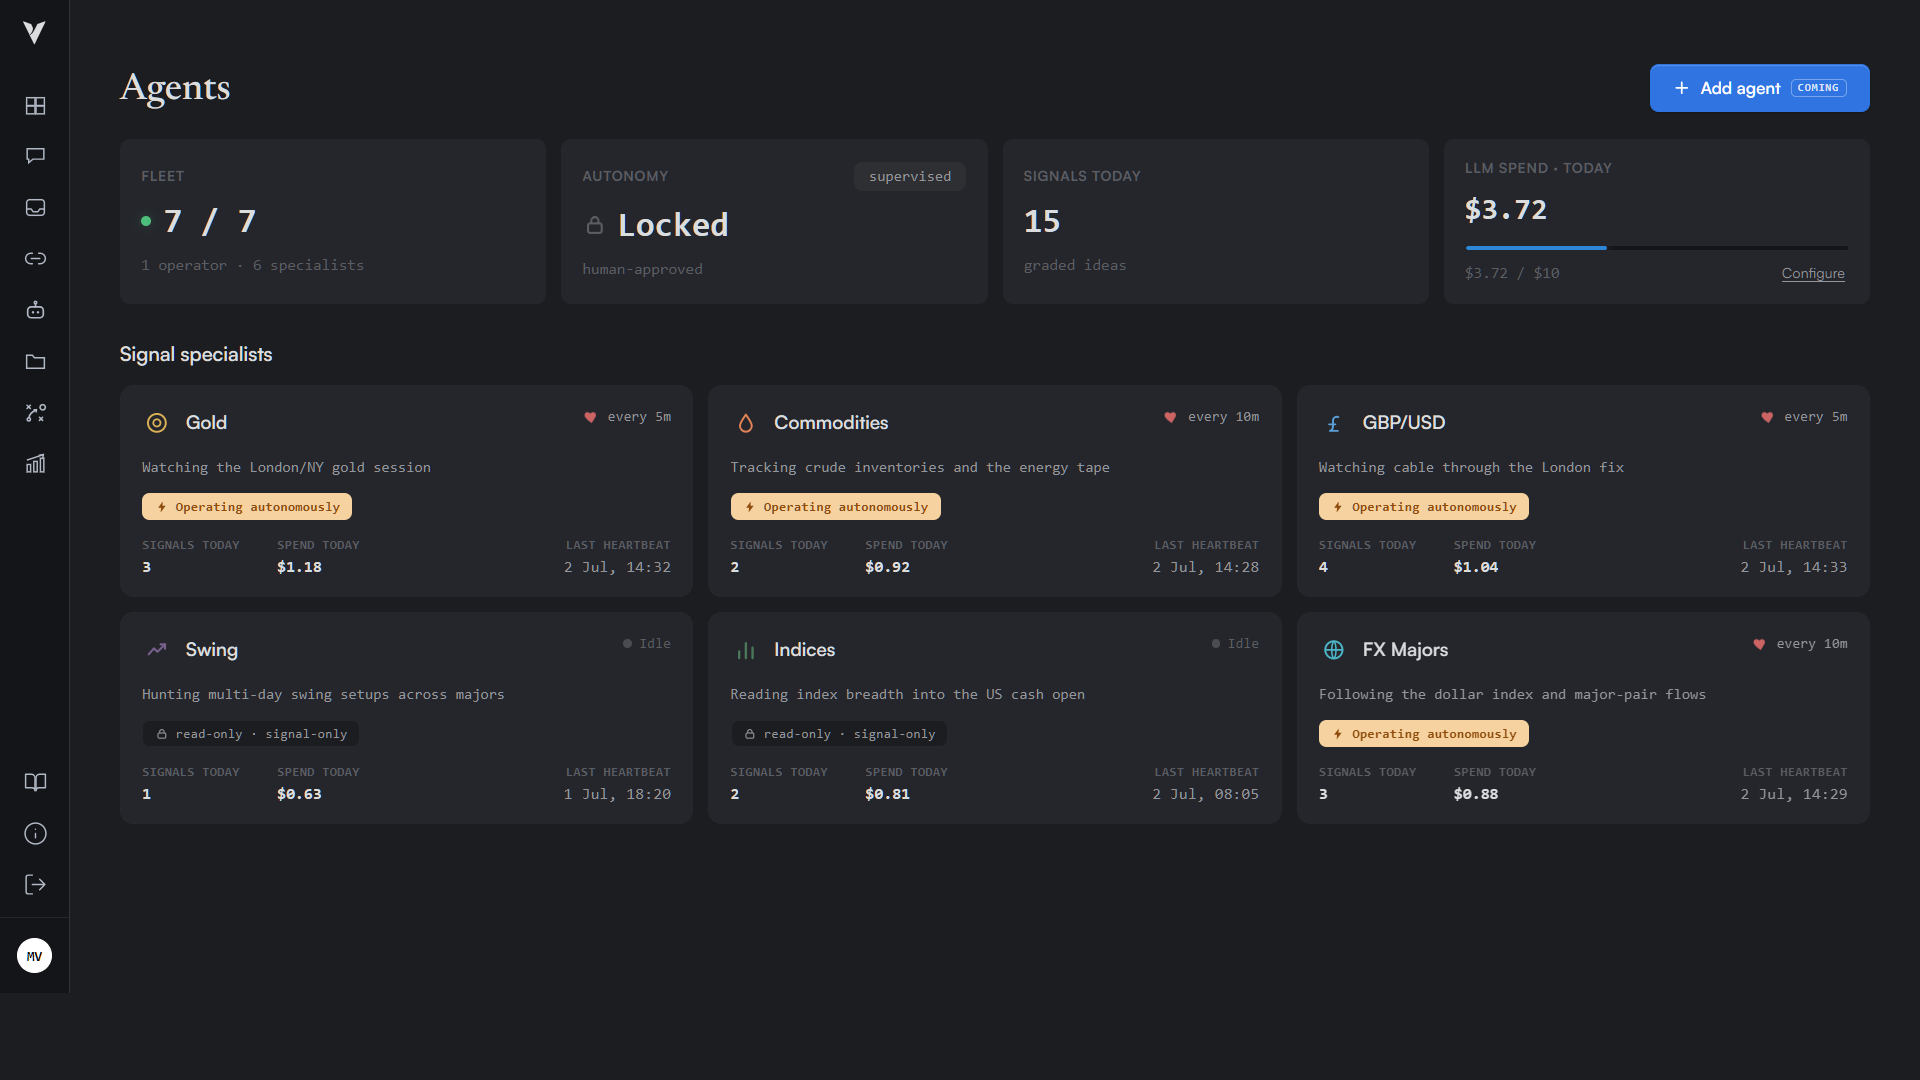Click Indices' read-only signal-only badge
This screenshot has height=1080, width=1920.
click(838, 734)
